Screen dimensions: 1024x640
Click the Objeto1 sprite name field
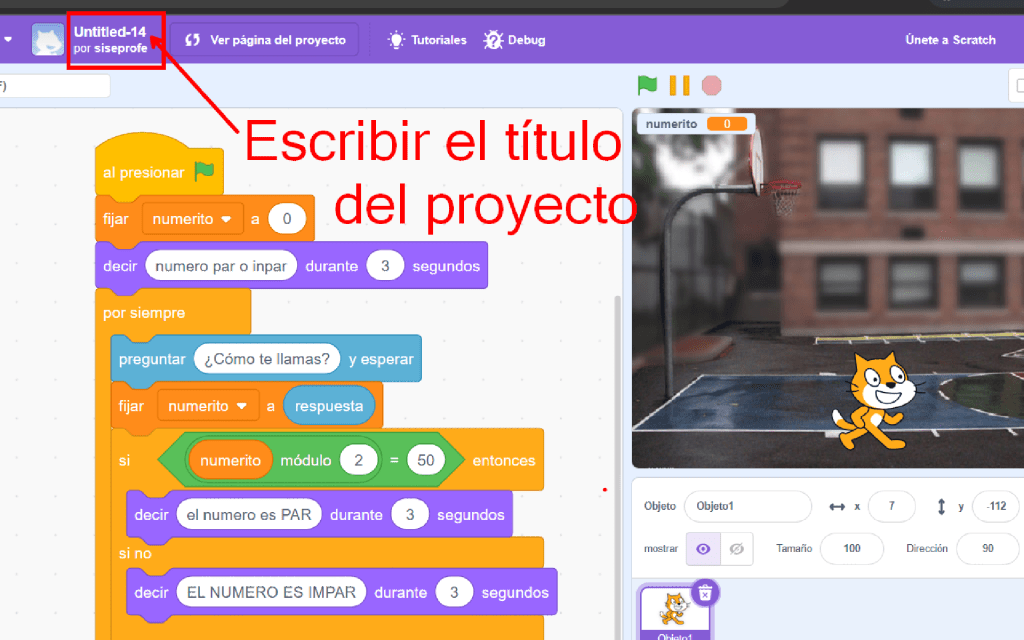pyautogui.click(x=746, y=507)
